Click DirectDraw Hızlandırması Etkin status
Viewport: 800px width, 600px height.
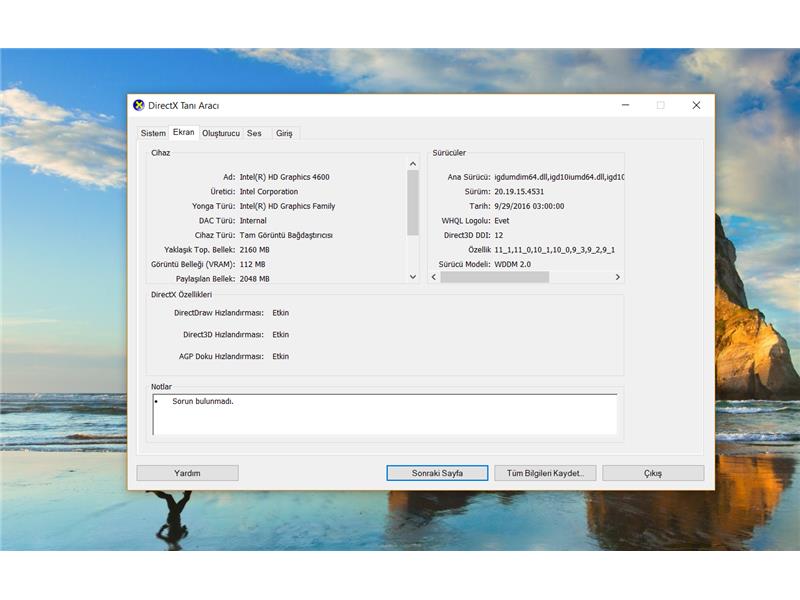pyautogui.click(x=281, y=313)
